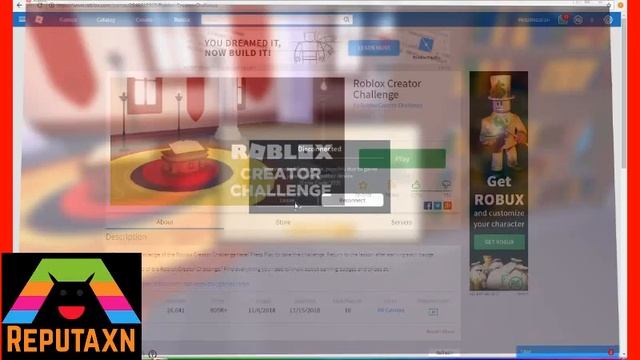Like the game with thumbs-up icon
Screen dimensions: 640x360
pos(416,185)
